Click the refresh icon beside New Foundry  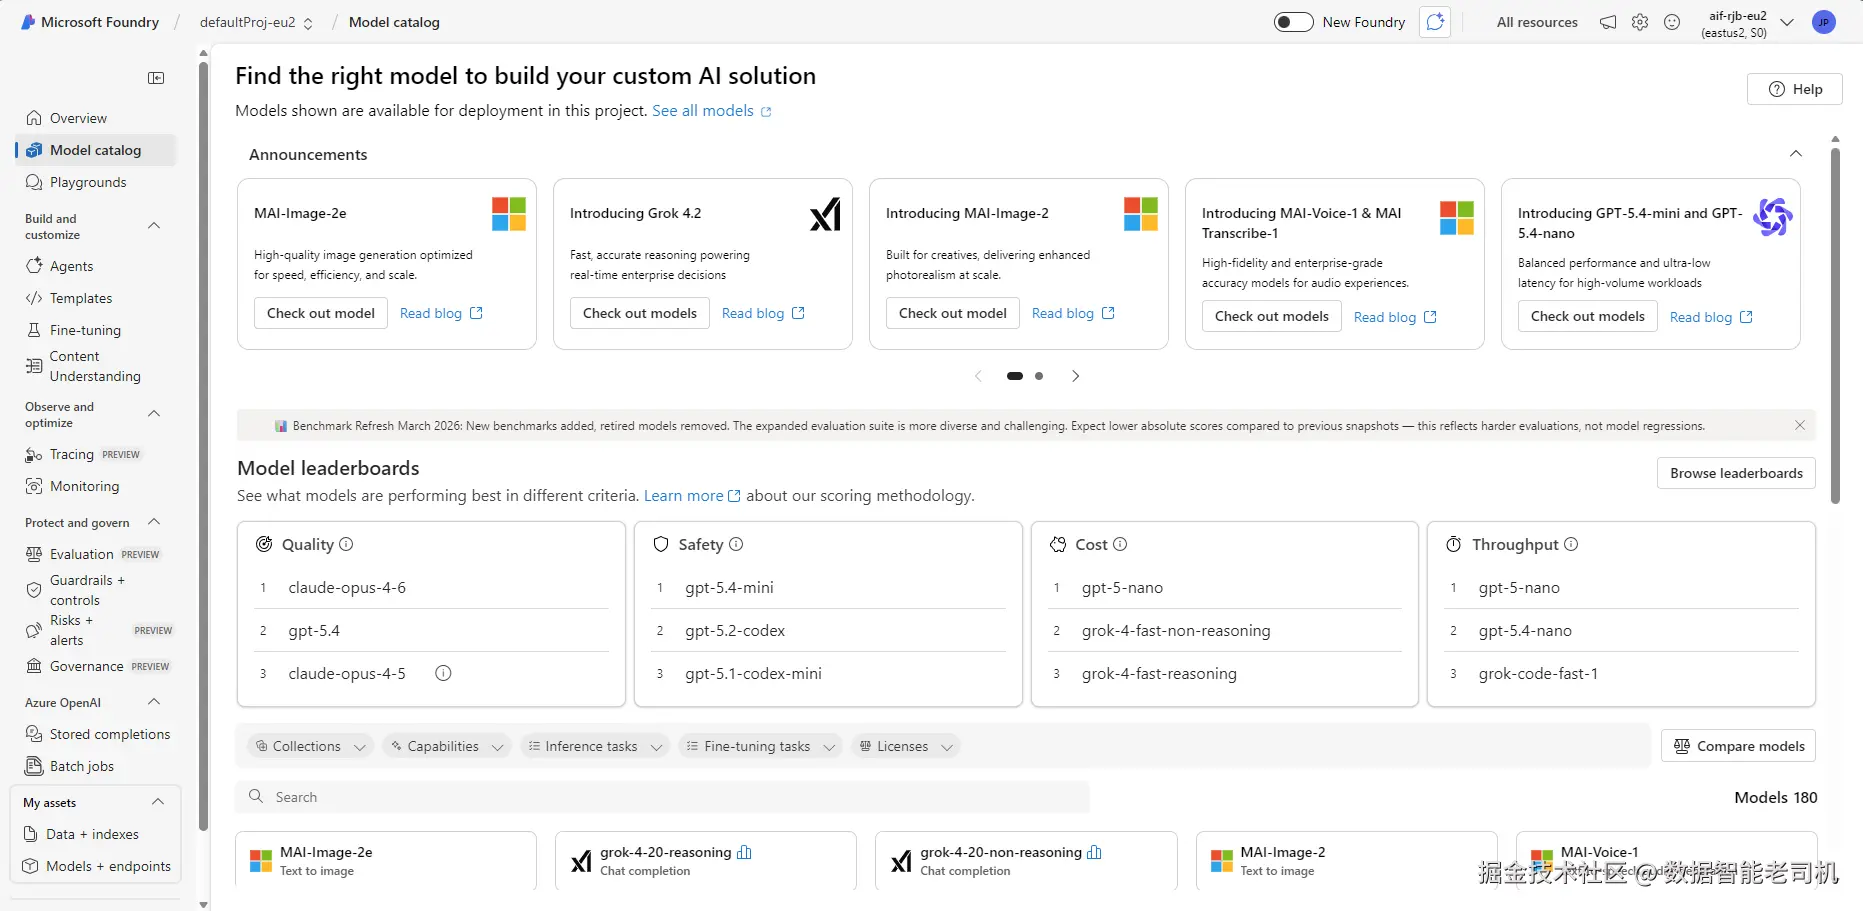tap(1435, 22)
